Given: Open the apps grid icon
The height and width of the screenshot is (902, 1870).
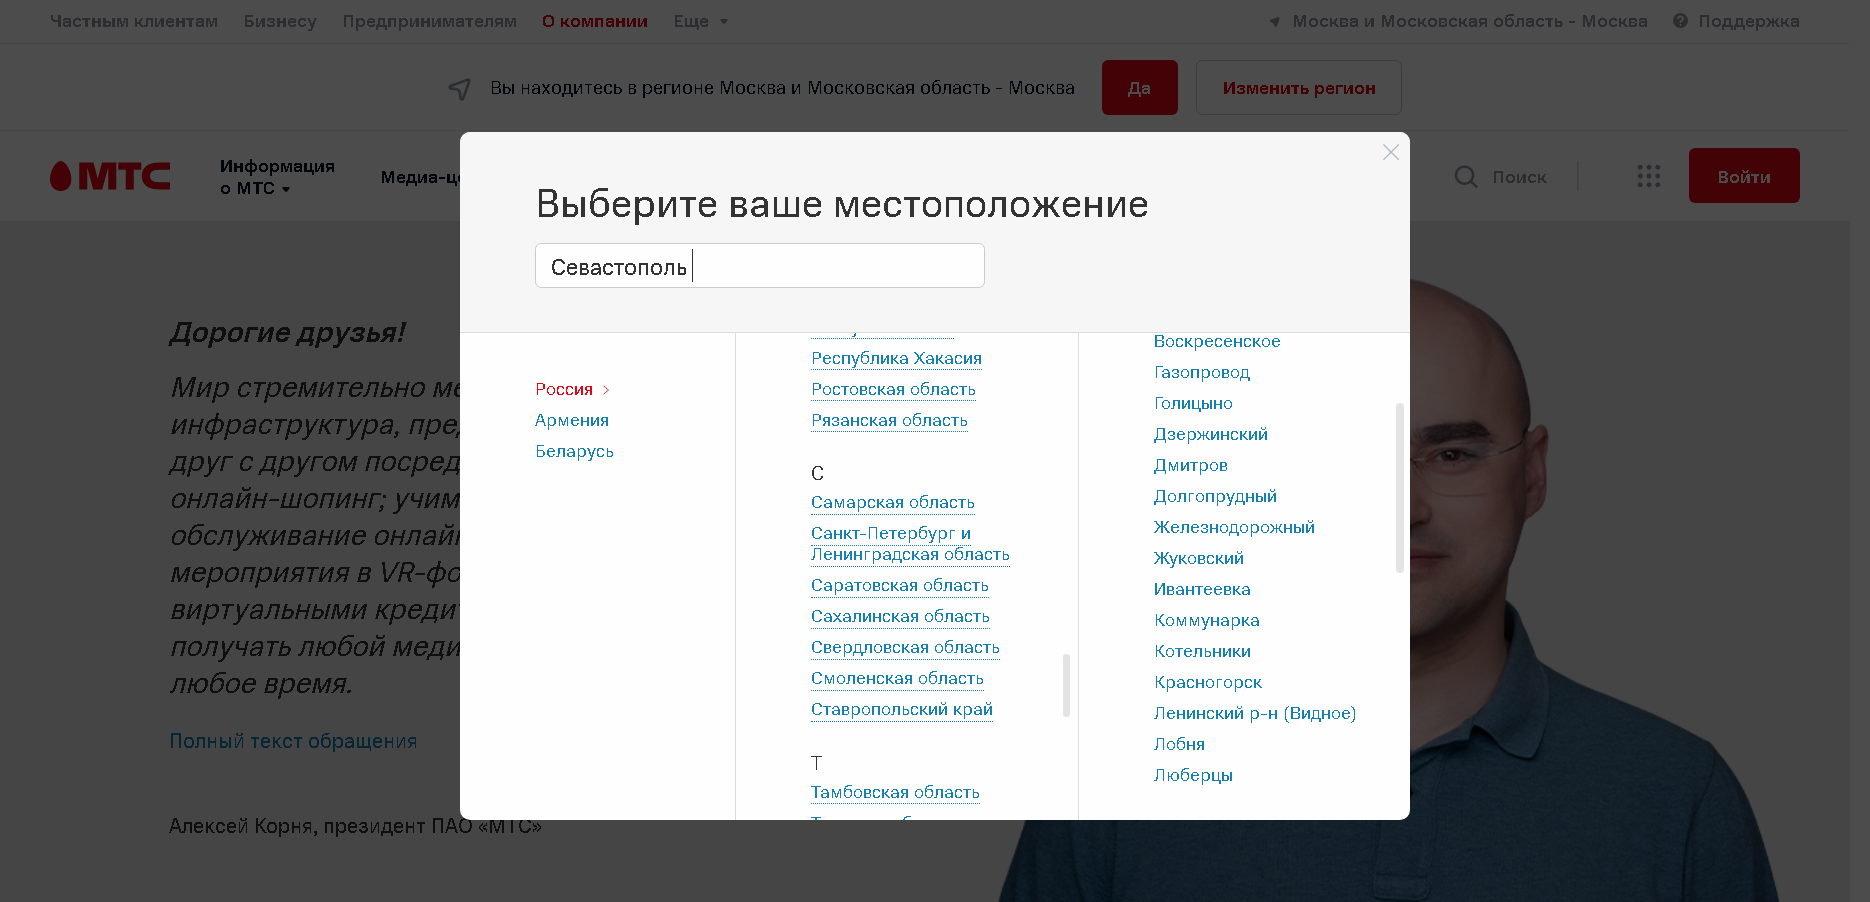Looking at the screenshot, I should click(x=1648, y=177).
